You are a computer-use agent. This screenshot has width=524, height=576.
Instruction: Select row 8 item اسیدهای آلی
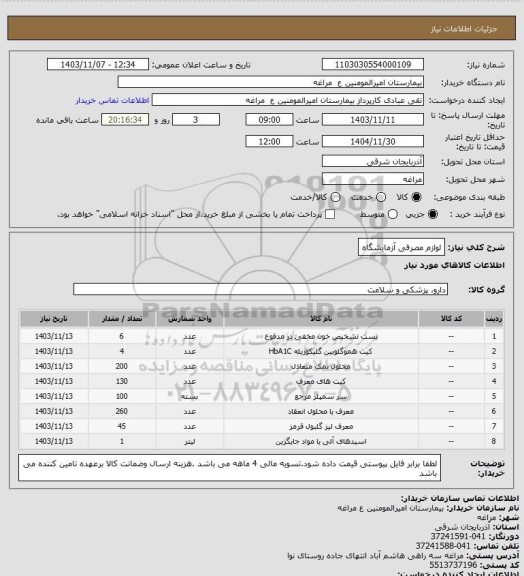(x=321, y=442)
